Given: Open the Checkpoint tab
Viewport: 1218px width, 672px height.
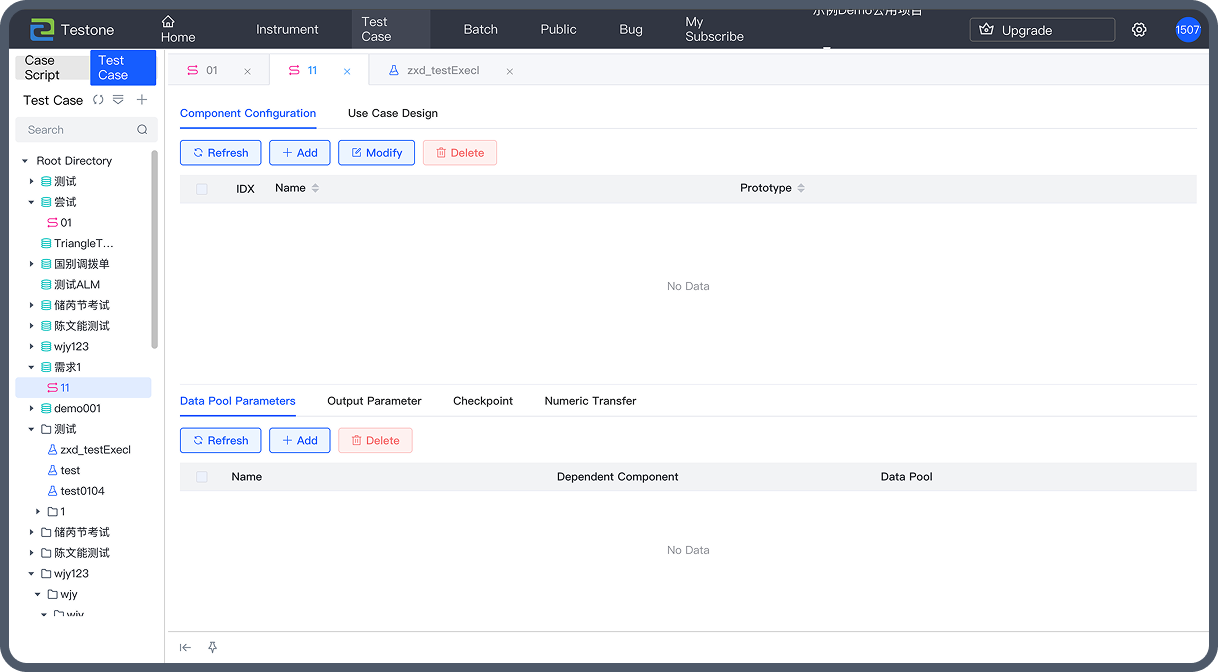Looking at the screenshot, I should pyautogui.click(x=482, y=401).
